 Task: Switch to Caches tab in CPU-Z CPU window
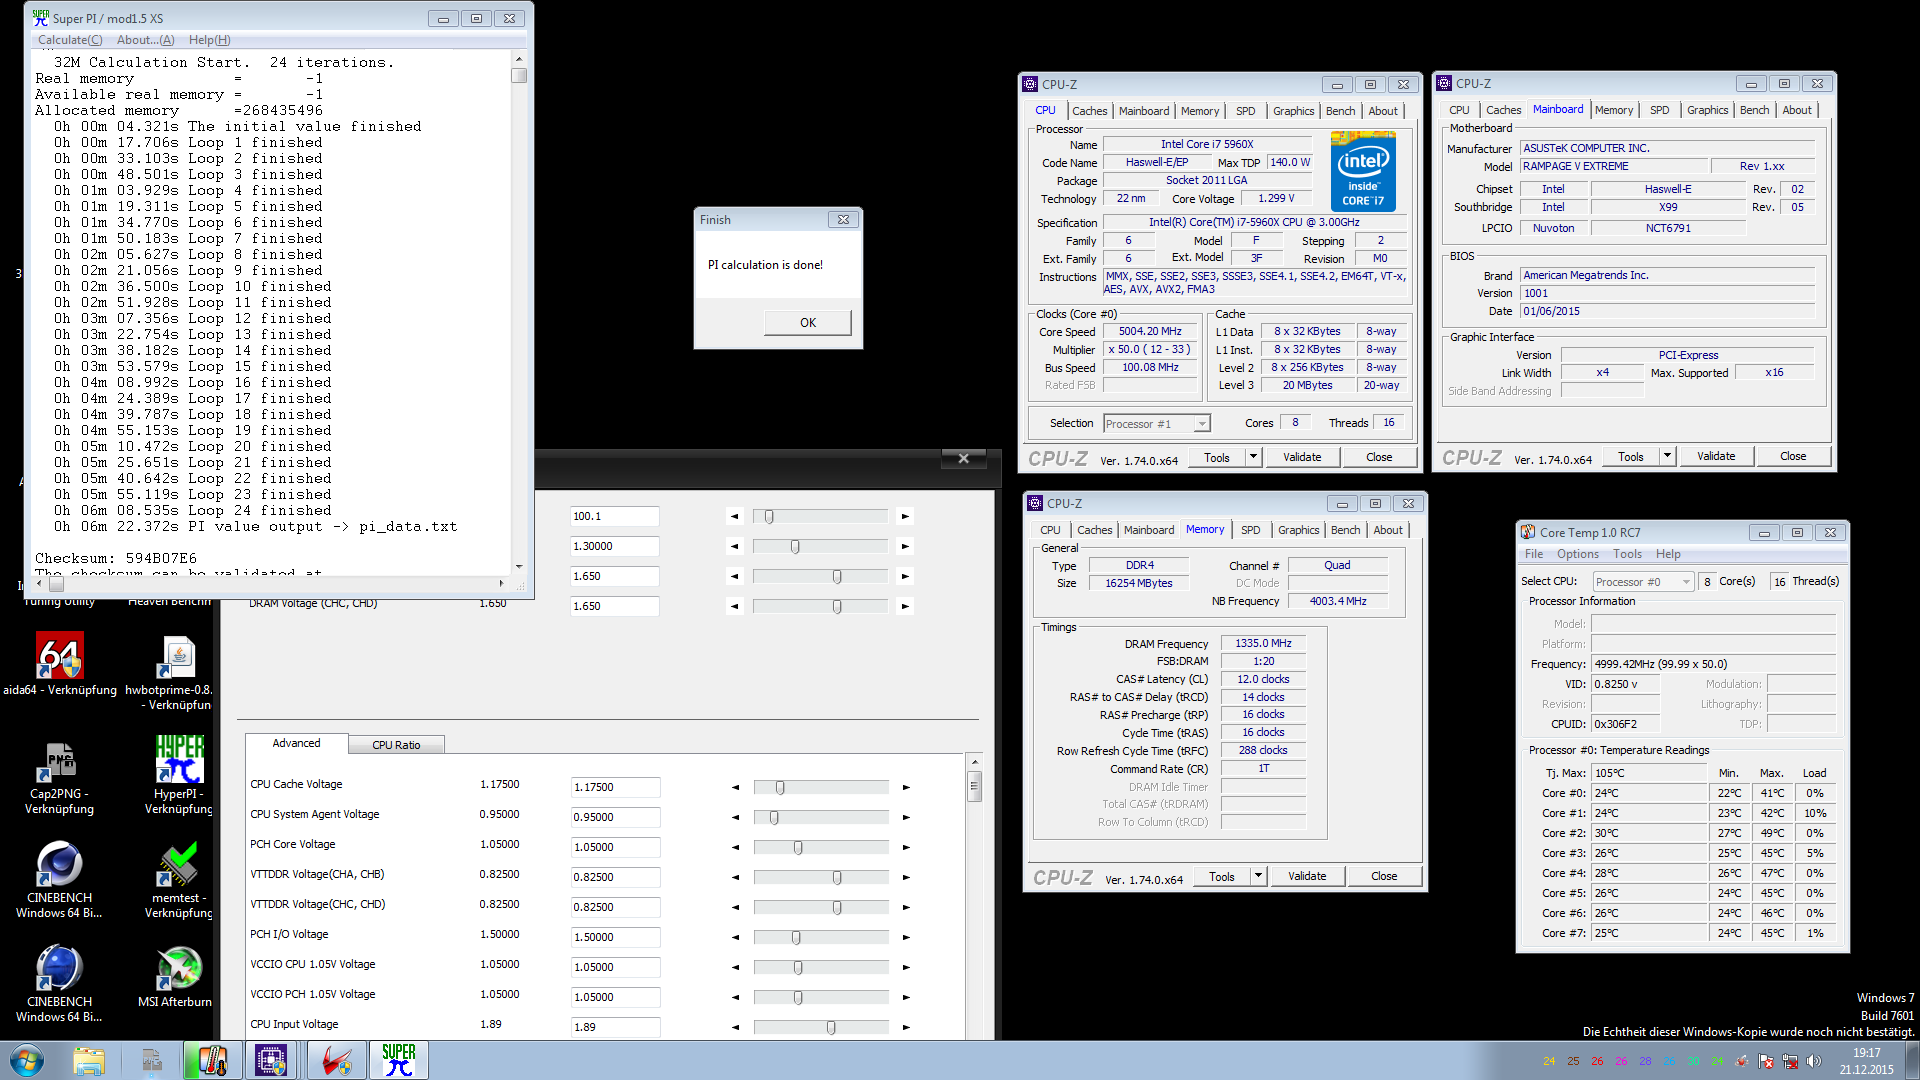(1089, 111)
